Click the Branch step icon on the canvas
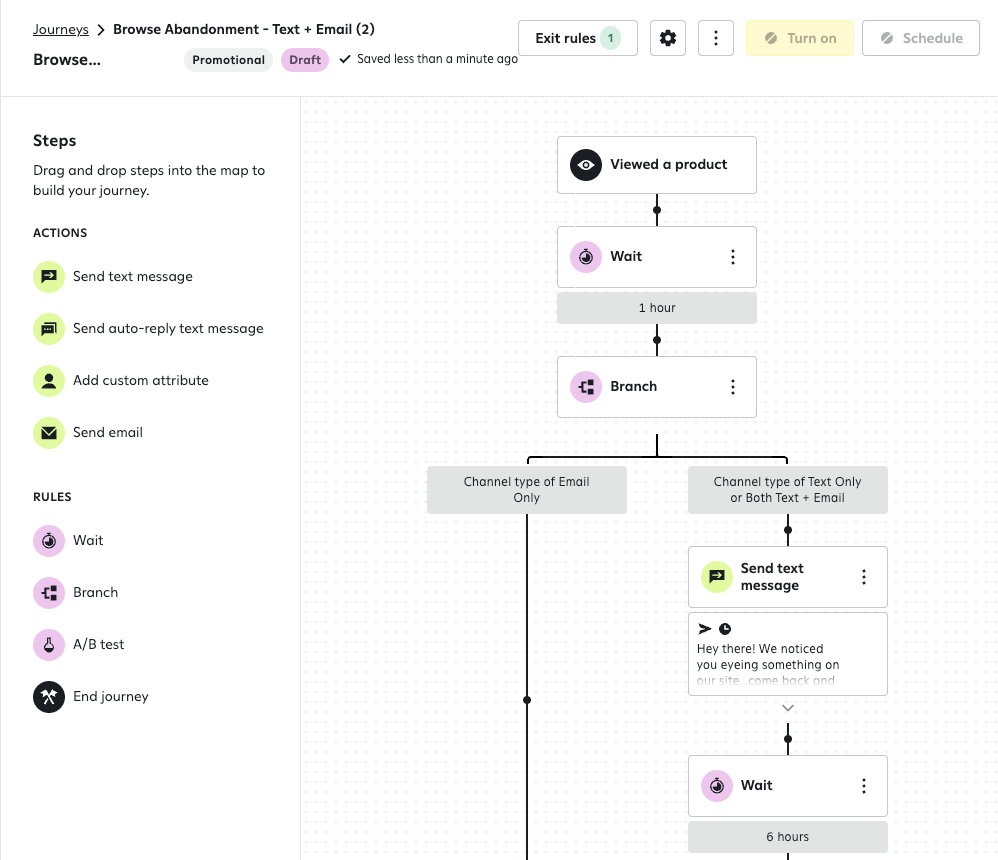 [x=586, y=387]
